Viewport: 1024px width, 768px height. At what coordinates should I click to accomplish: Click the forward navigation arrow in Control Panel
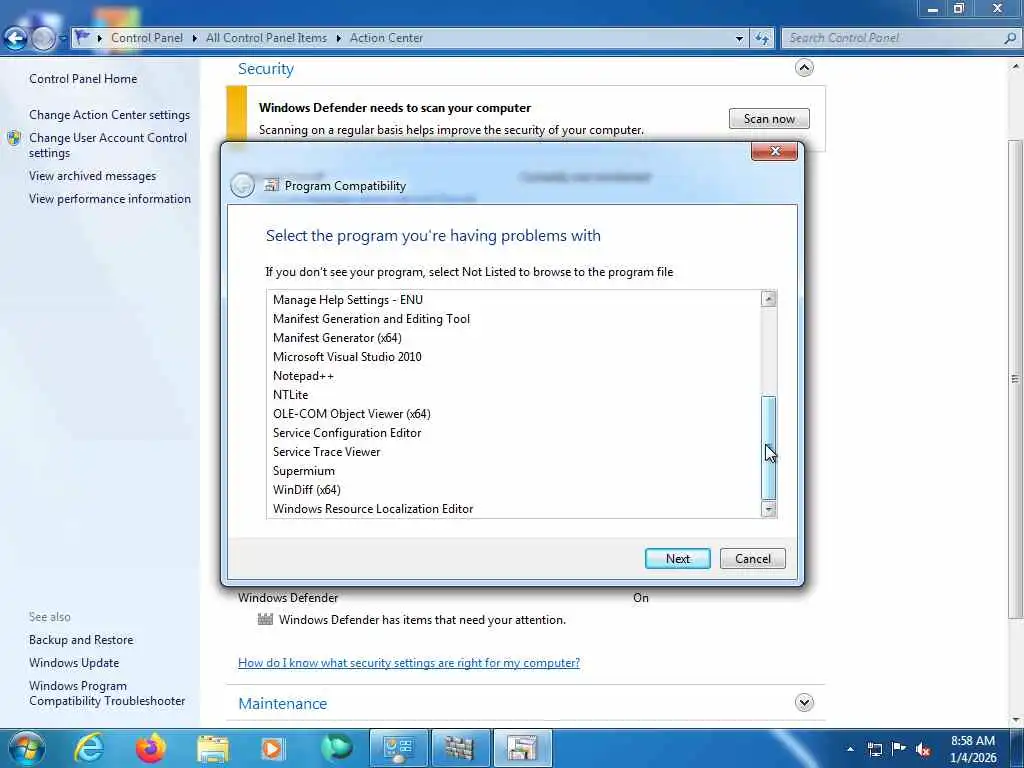43,39
